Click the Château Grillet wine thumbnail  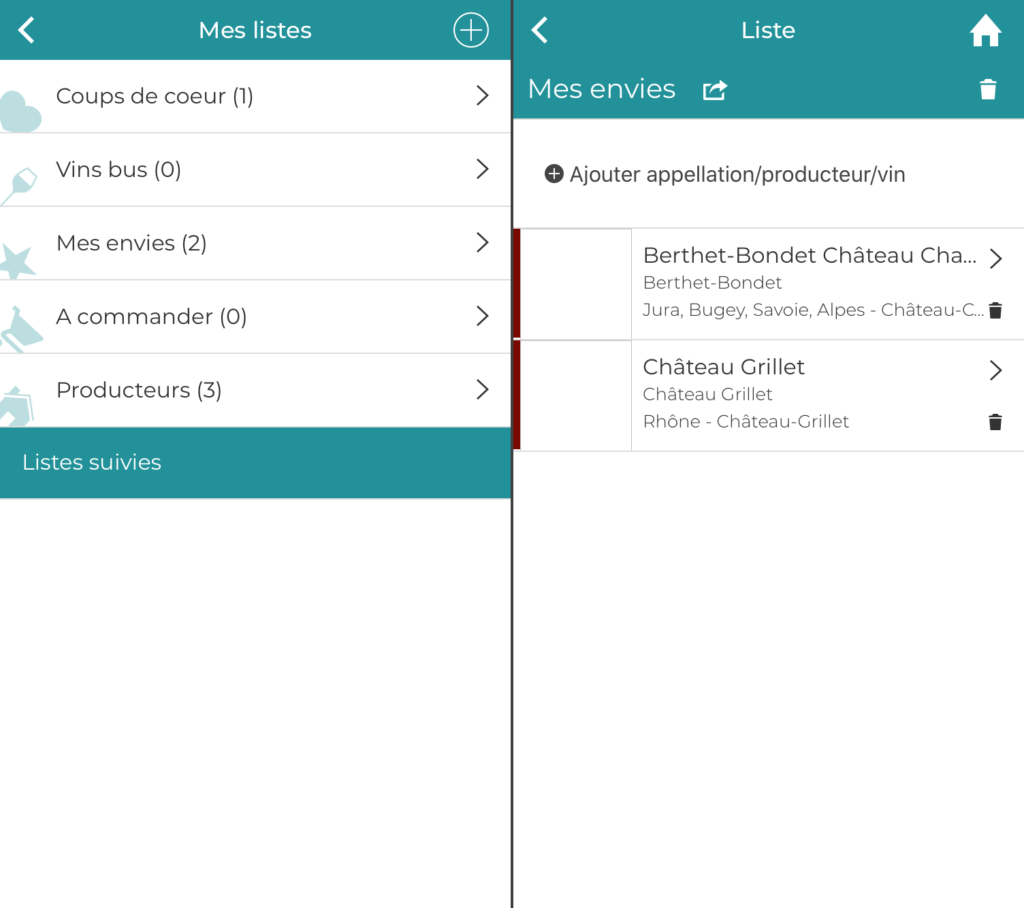(x=575, y=396)
